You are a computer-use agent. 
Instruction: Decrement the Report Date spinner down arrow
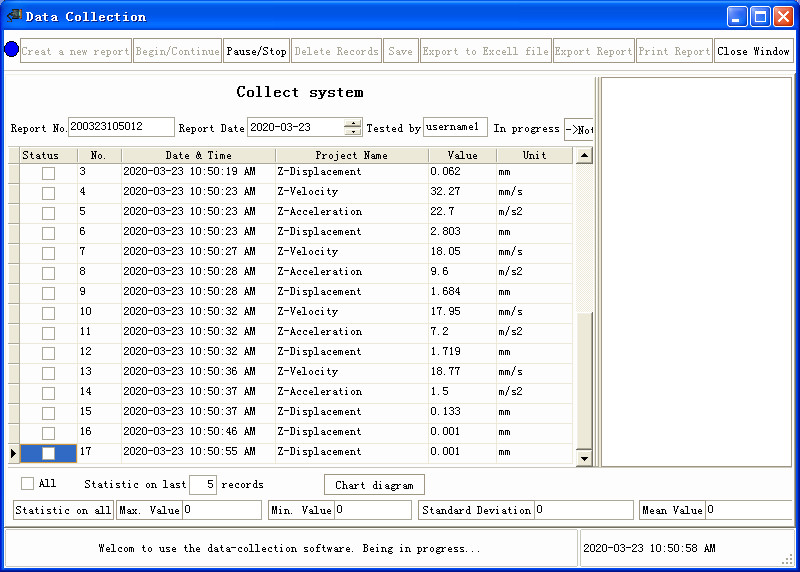[353, 132]
